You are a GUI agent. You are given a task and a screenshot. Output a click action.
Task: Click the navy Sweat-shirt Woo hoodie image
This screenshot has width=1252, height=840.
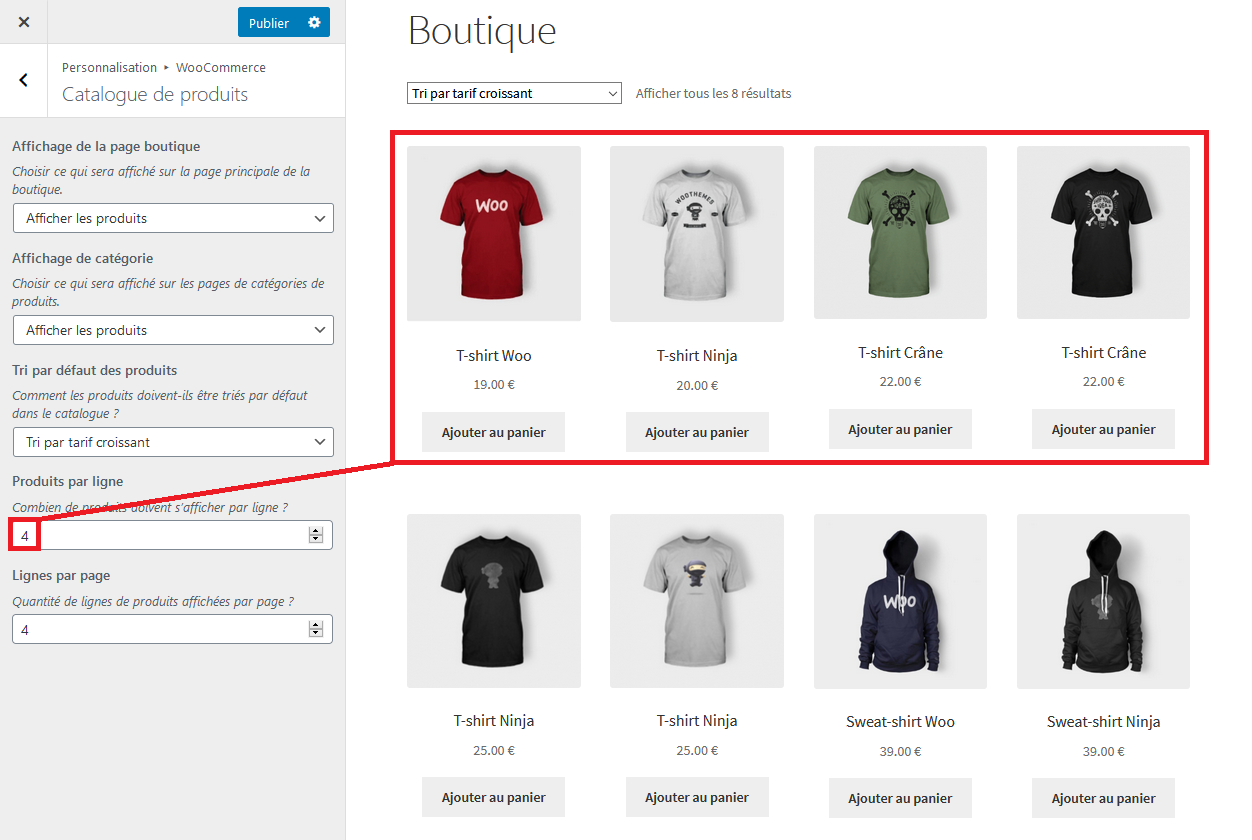900,601
